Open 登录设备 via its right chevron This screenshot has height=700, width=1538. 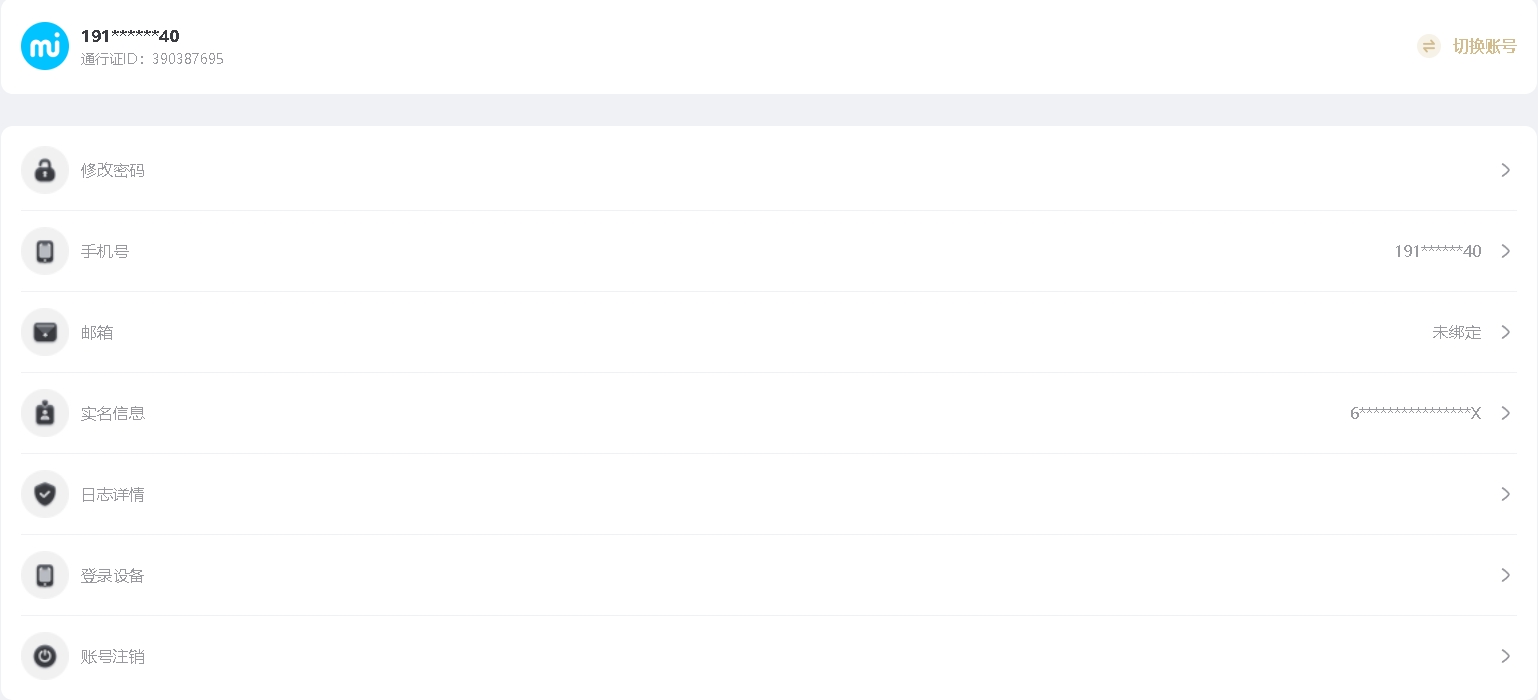(1505, 575)
